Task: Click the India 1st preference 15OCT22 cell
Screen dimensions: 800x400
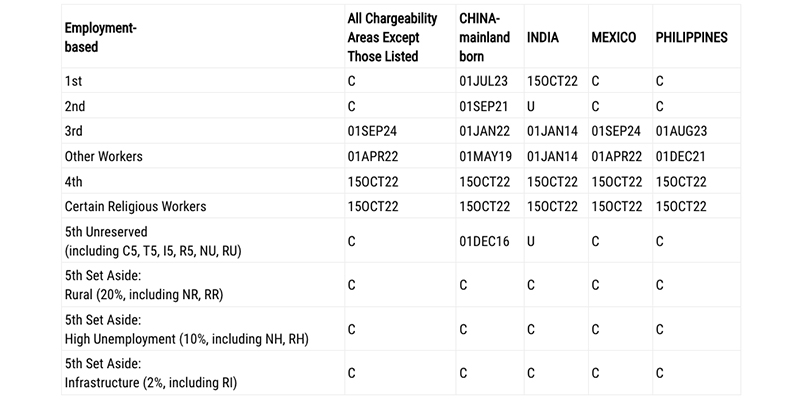Action: [553, 81]
